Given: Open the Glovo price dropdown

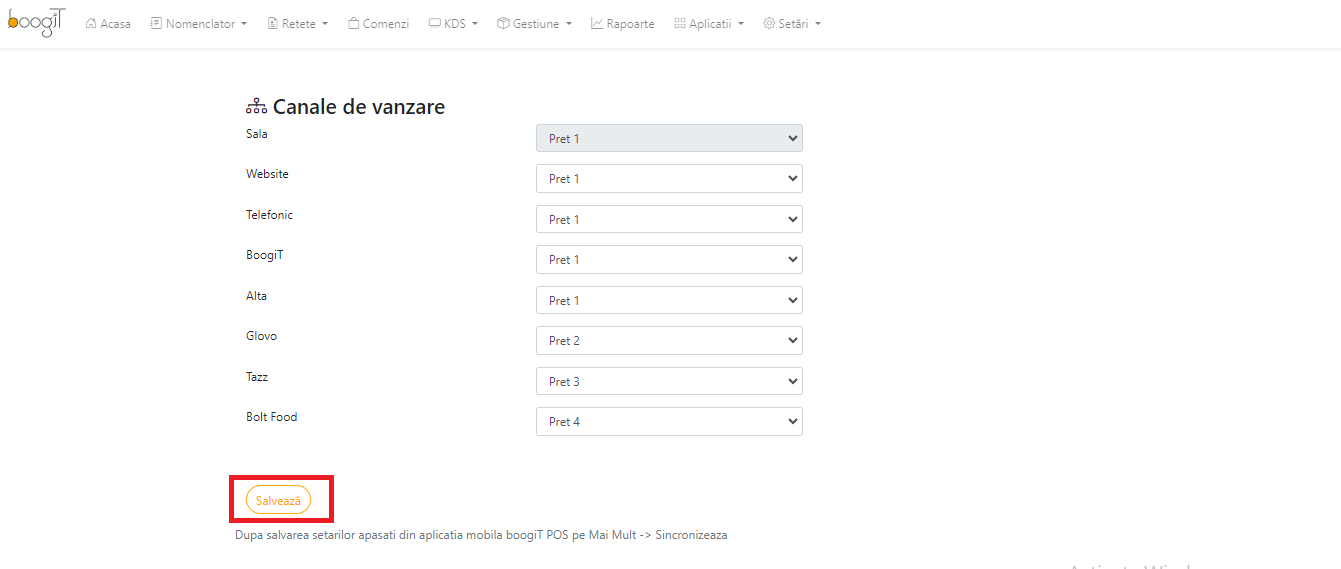Looking at the screenshot, I should click(x=669, y=340).
